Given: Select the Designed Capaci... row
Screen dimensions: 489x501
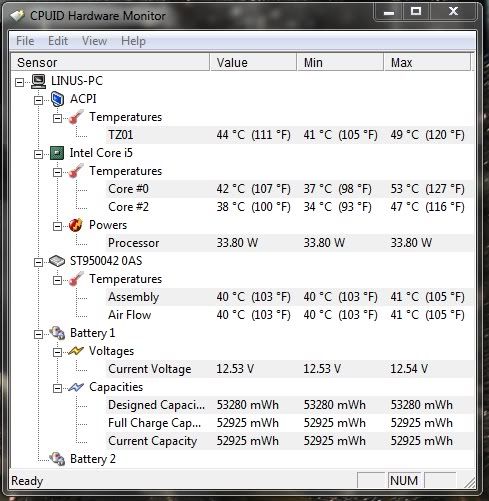Looking at the screenshot, I should (290, 405).
